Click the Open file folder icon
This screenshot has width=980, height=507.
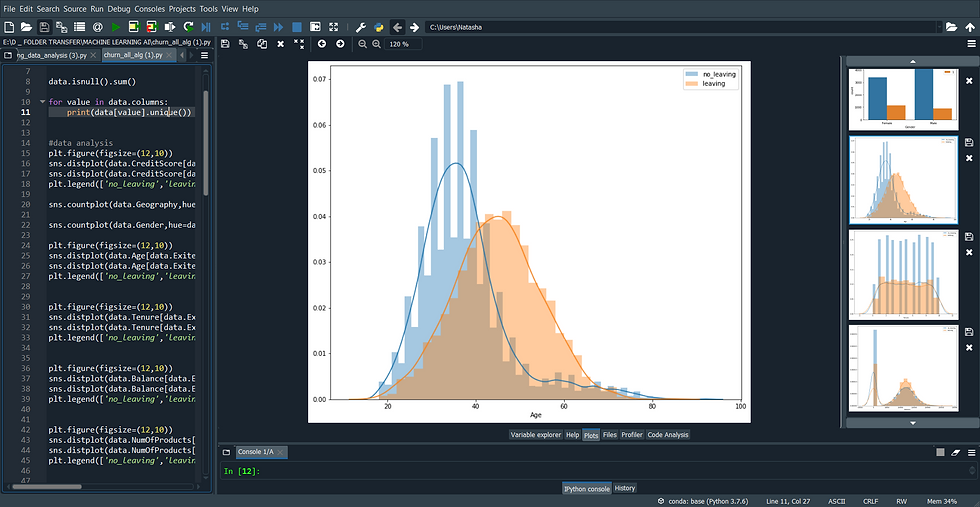coord(26,27)
